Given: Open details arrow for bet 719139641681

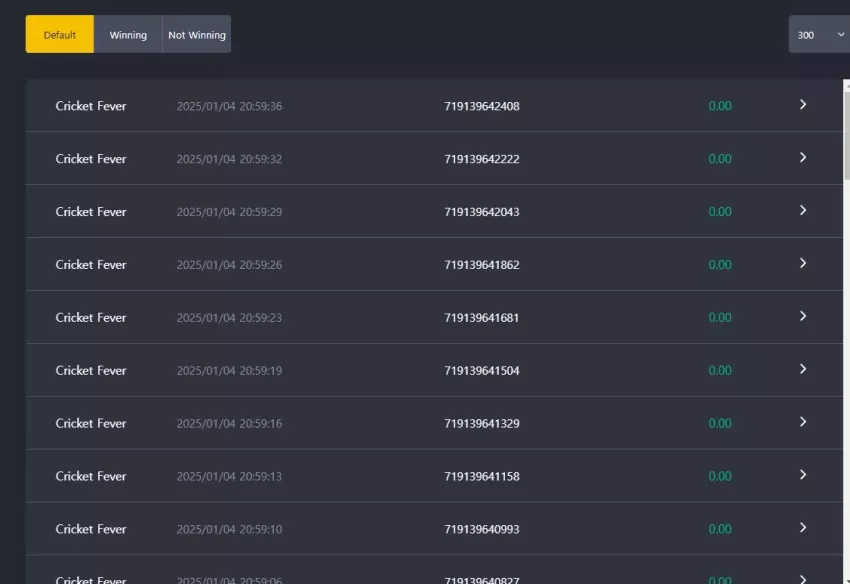Looking at the screenshot, I should point(803,316).
